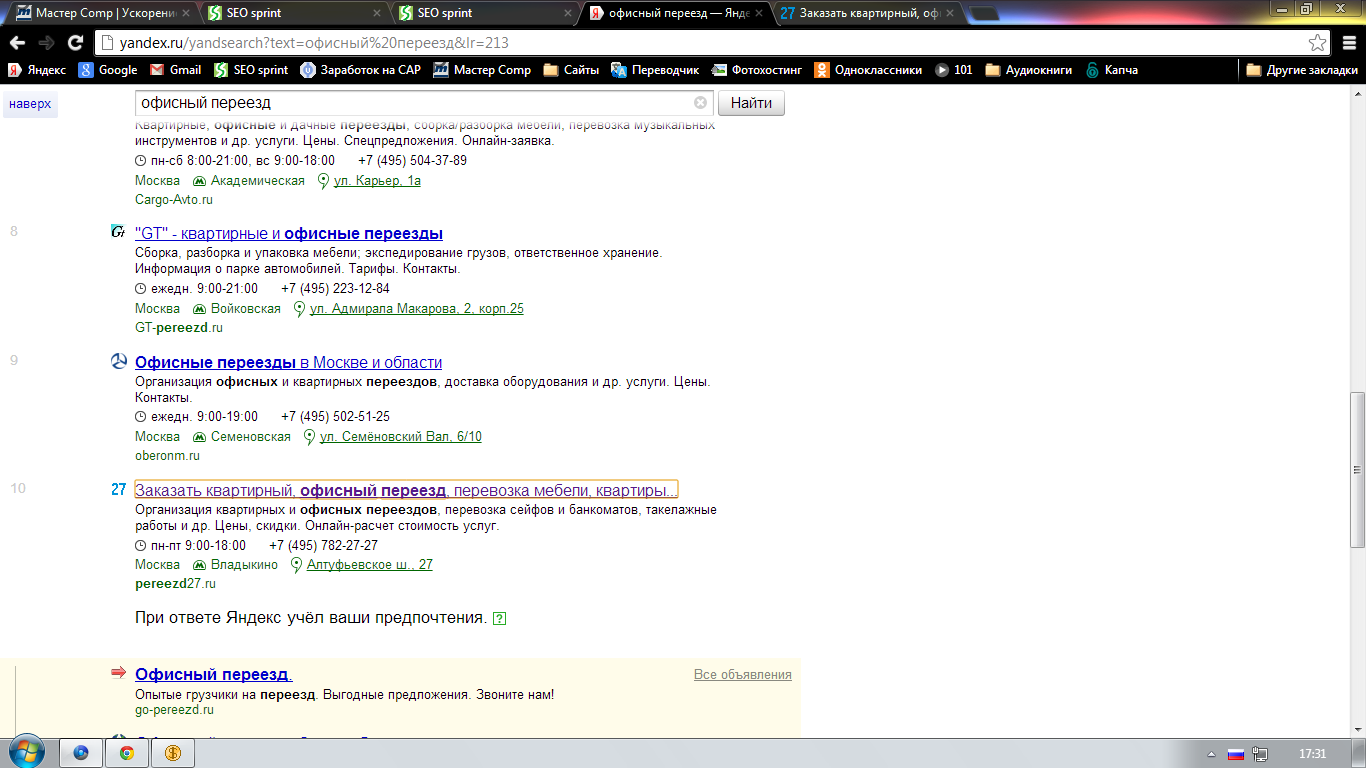Switch to the Заказать квартирный tab
This screenshot has height=768, width=1366.
[x=866, y=13]
